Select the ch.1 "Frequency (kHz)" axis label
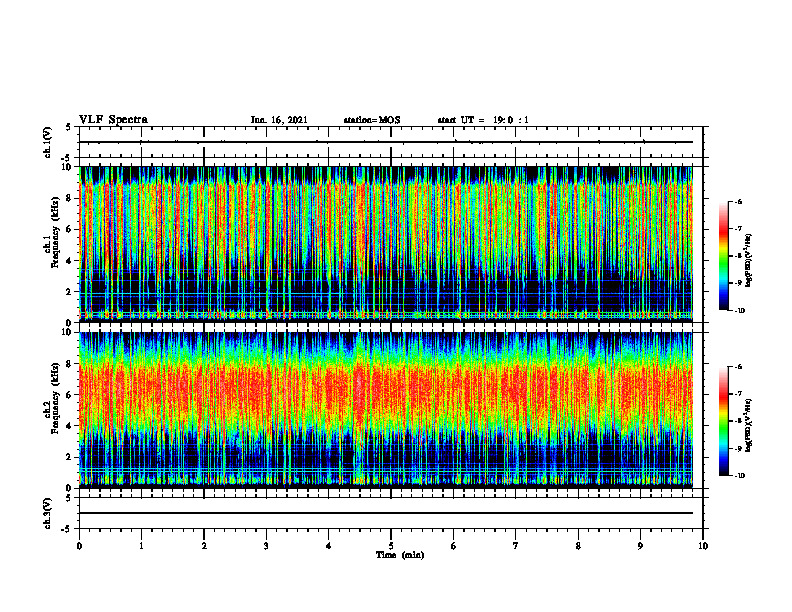This screenshot has height=612, width=792. [x=56, y=233]
